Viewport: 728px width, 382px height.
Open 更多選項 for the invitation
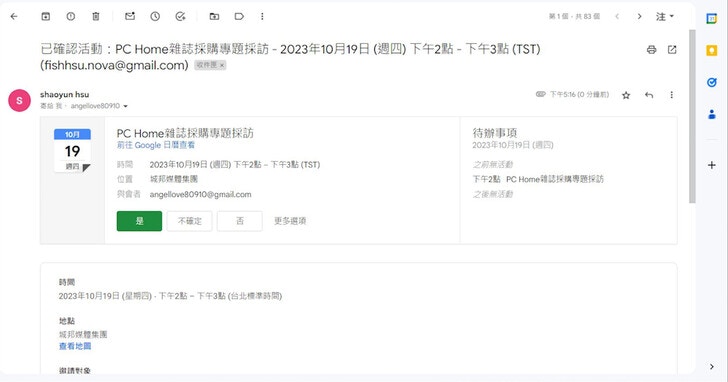[290, 221]
